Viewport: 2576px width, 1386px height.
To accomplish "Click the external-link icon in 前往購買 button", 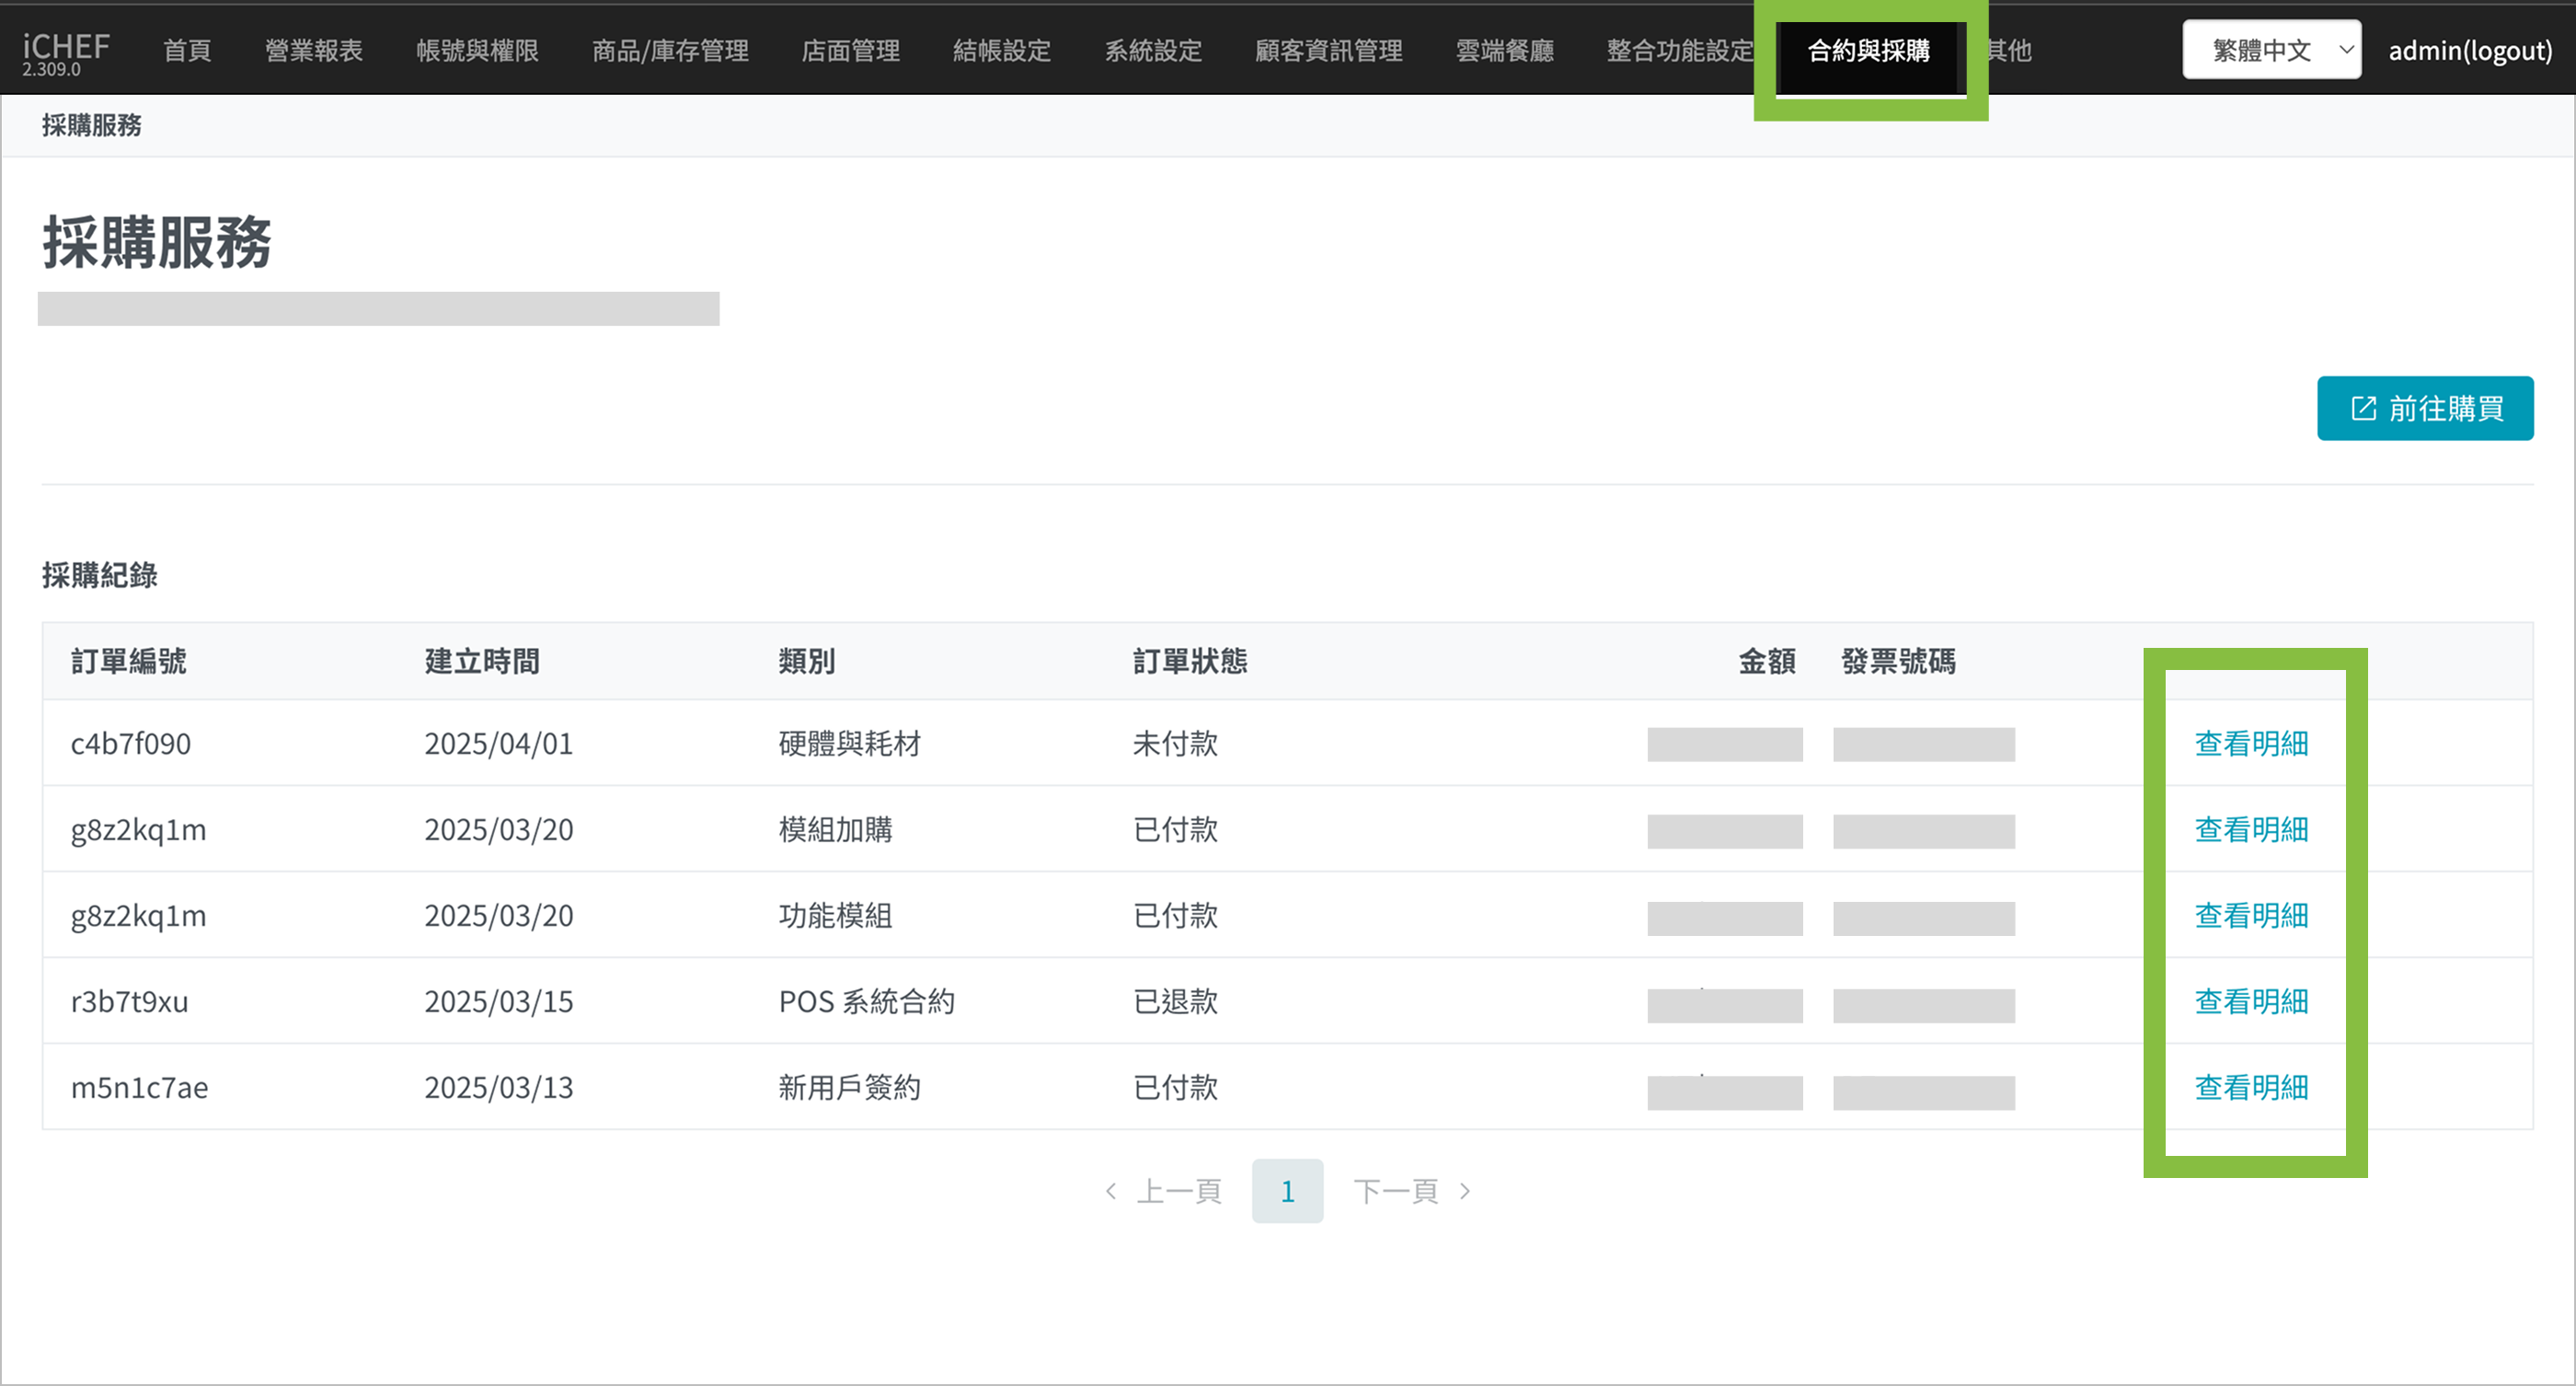I will pyautogui.click(x=2363, y=408).
